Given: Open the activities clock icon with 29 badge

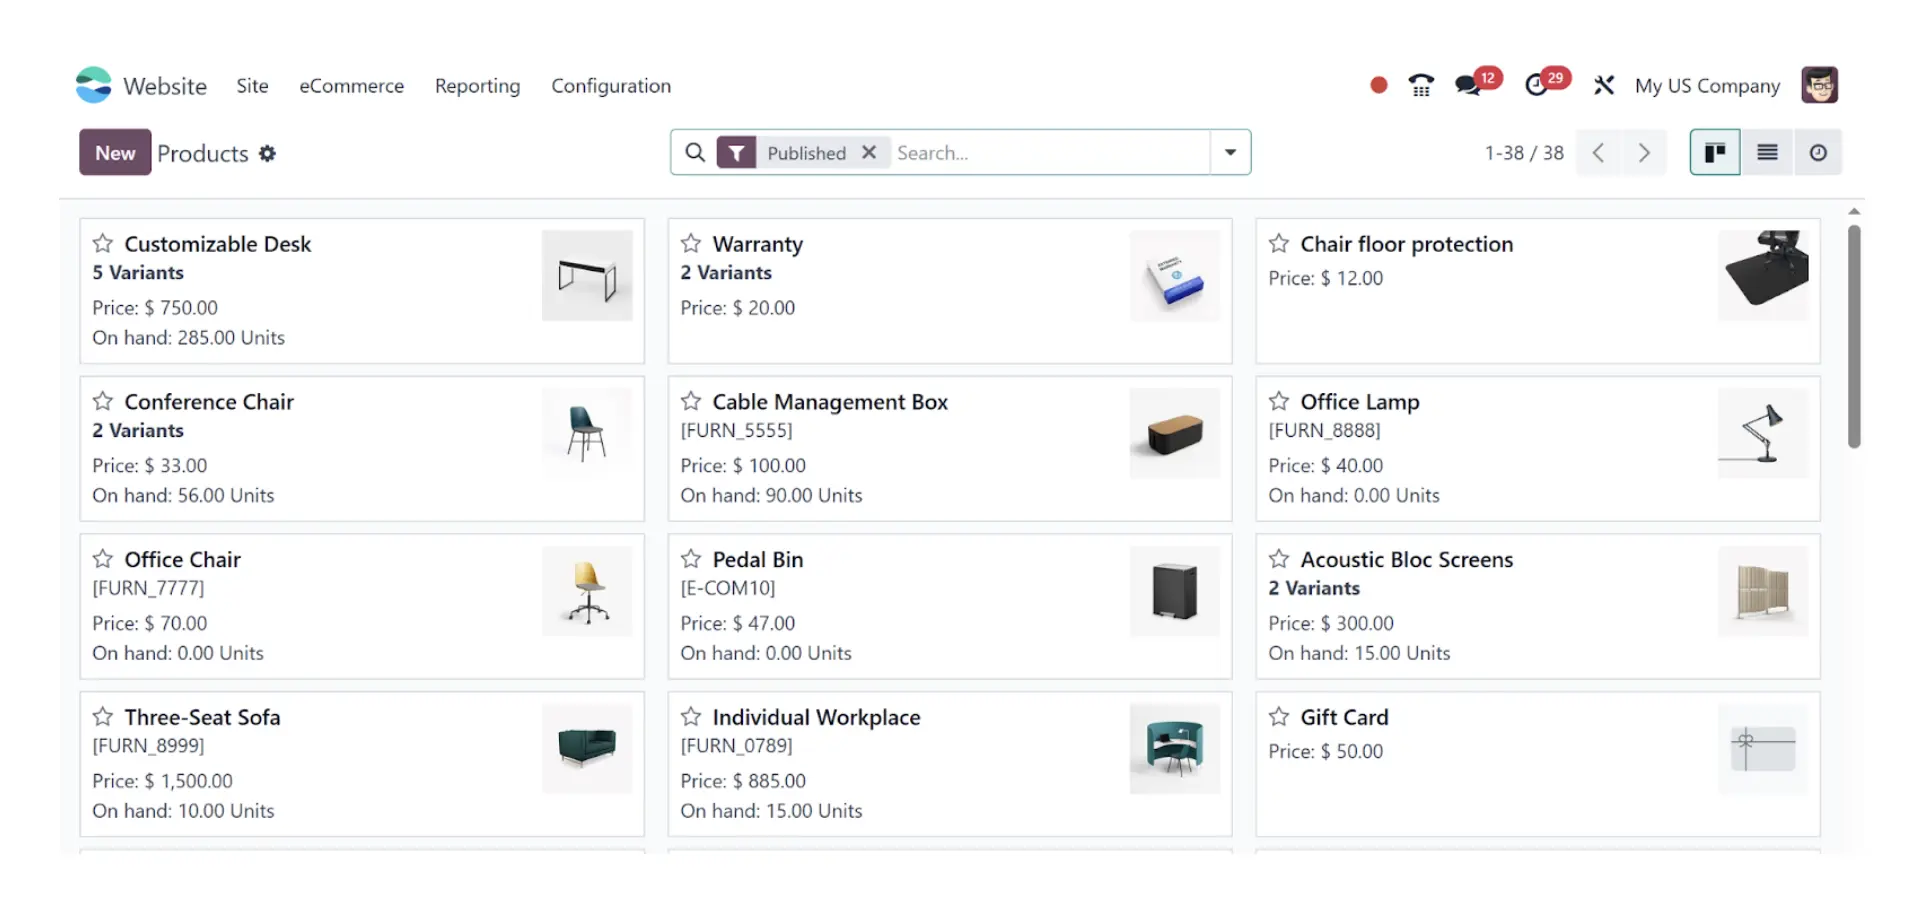Looking at the screenshot, I should (1537, 86).
